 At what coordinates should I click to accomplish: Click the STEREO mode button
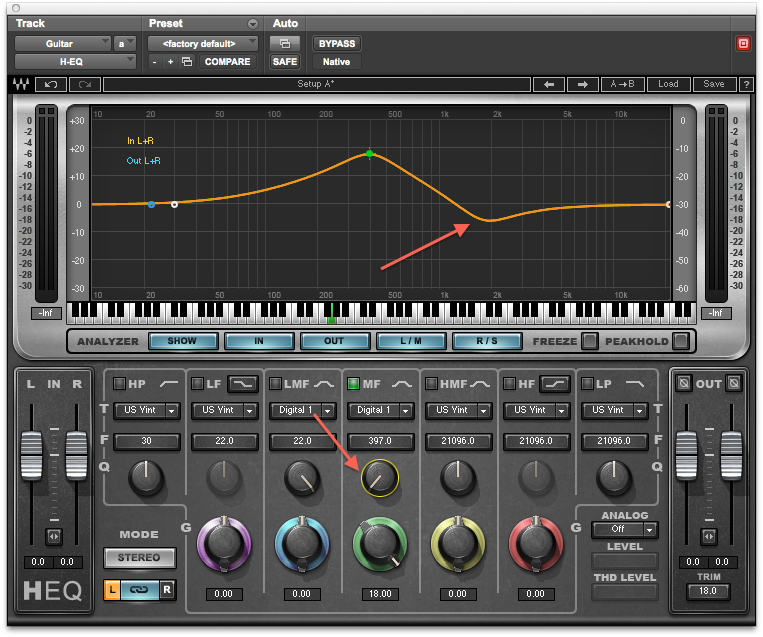[139, 558]
